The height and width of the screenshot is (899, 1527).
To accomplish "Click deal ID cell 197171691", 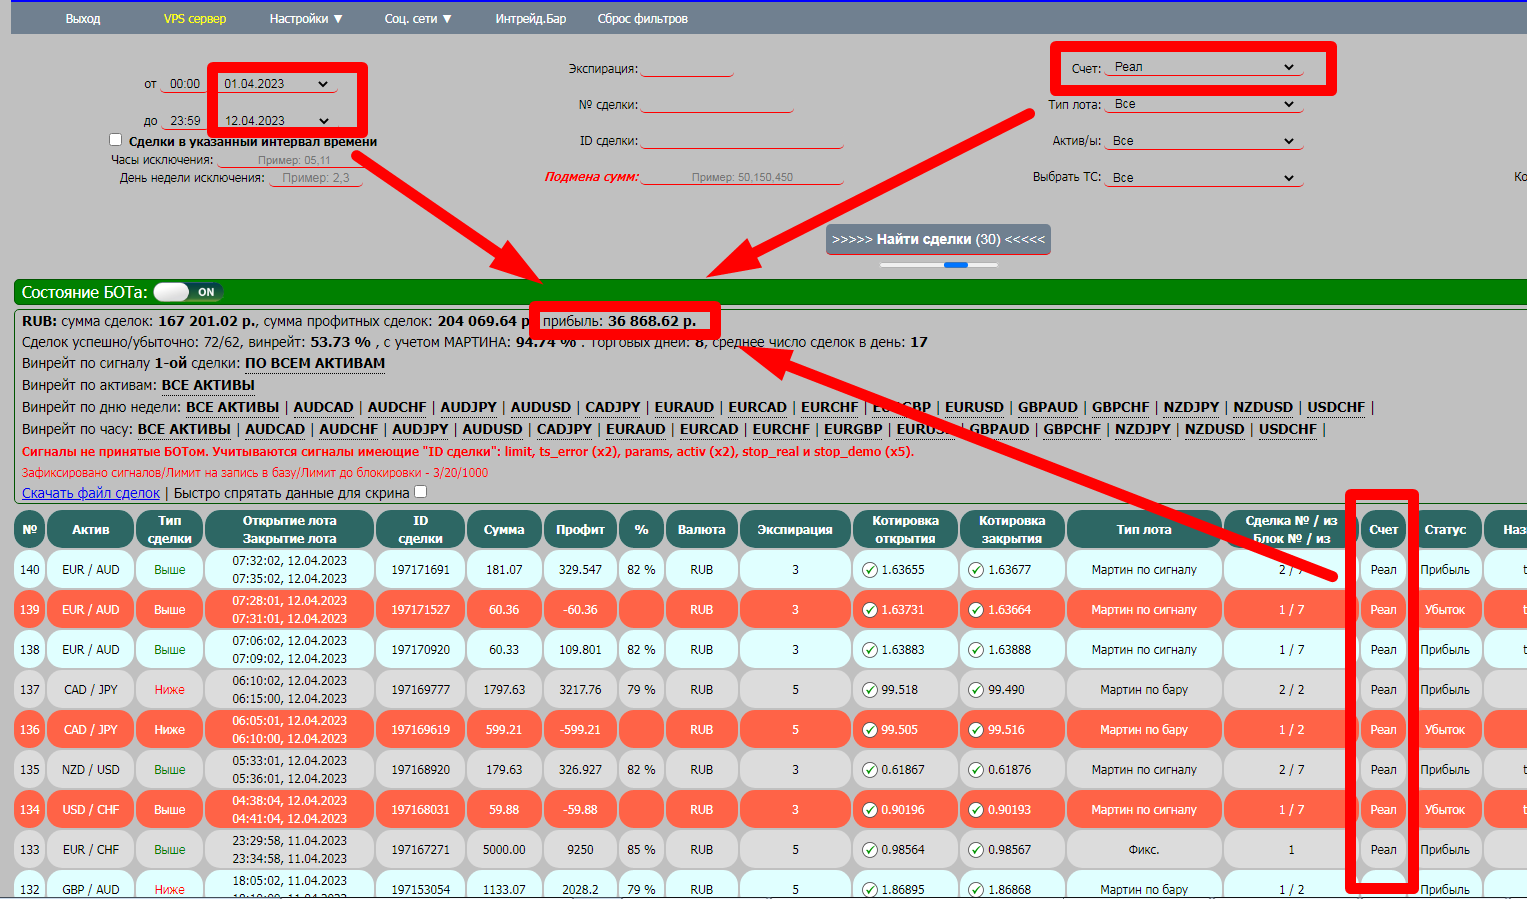I will click(x=420, y=570).
